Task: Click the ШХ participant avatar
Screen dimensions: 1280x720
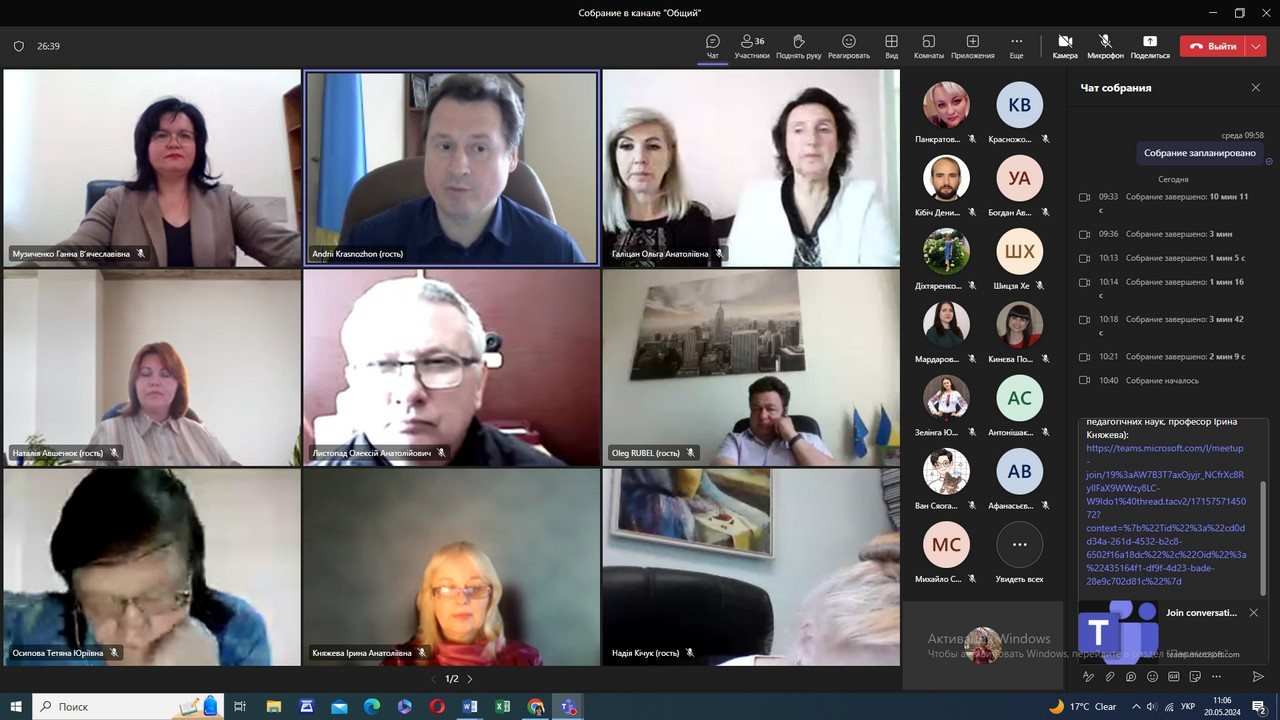Action: click(x=1019, y=252)
